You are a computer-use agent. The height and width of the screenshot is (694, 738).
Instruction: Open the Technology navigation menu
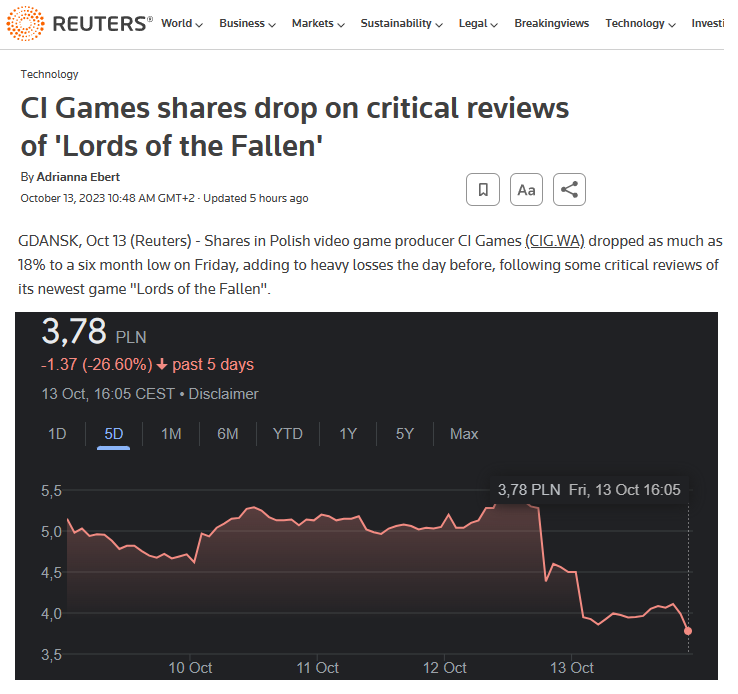[640, 23]
